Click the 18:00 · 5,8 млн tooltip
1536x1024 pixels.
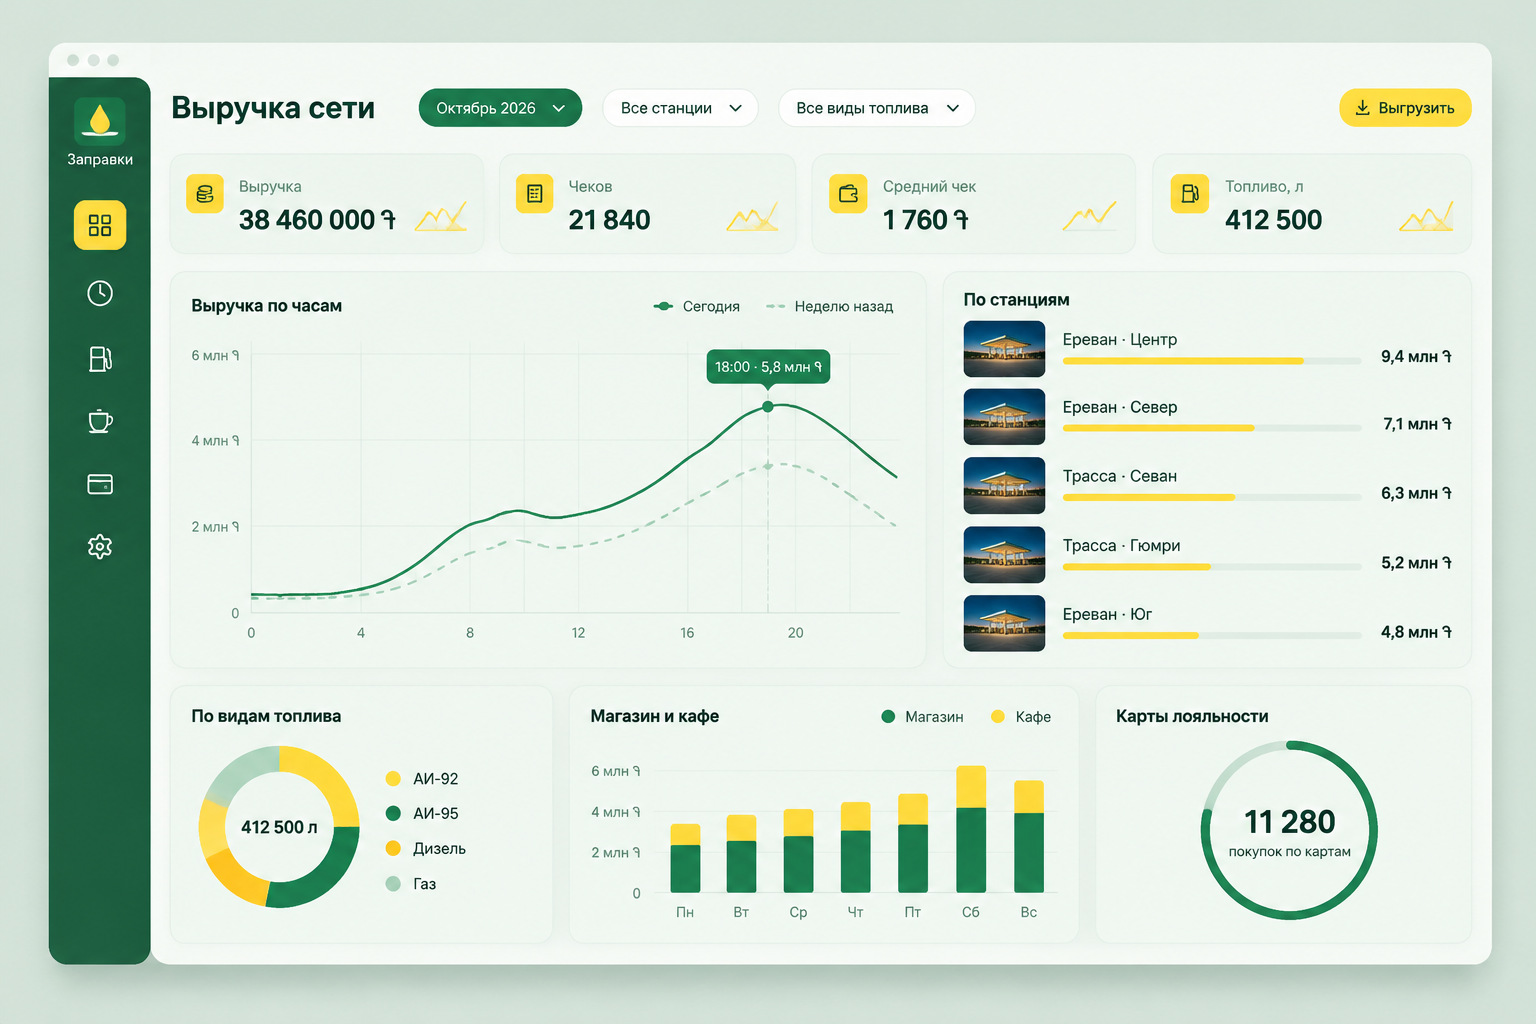click(768, 367)
